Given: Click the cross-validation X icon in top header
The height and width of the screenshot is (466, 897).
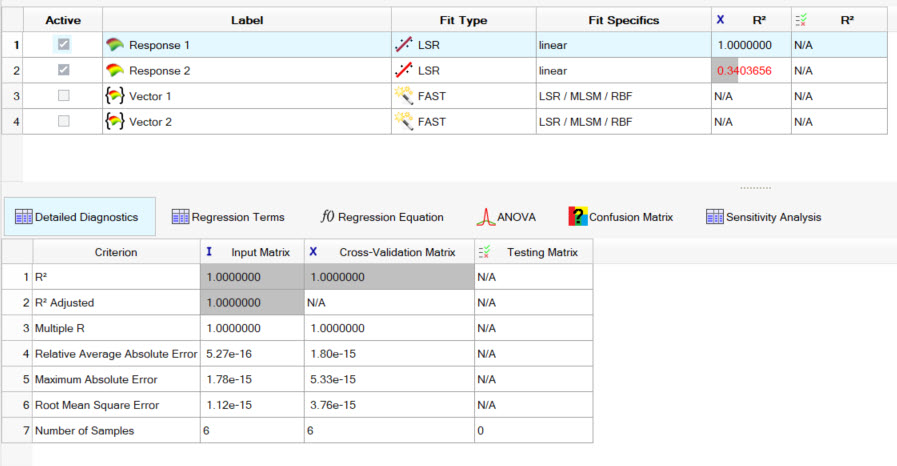Looking at the screenshot, I should click(x=720, y=19).
